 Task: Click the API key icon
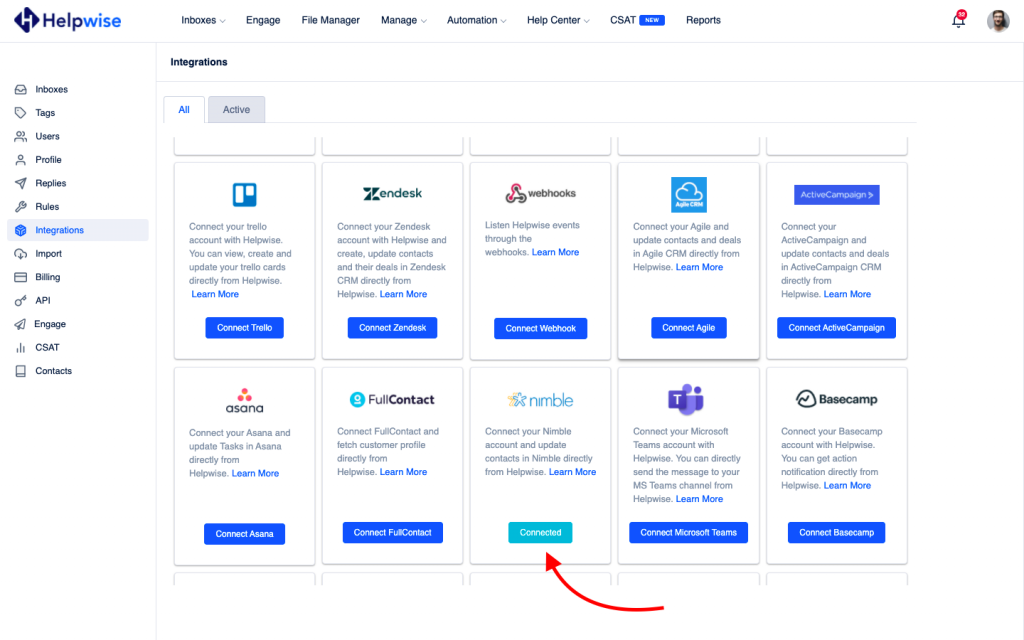21,301
